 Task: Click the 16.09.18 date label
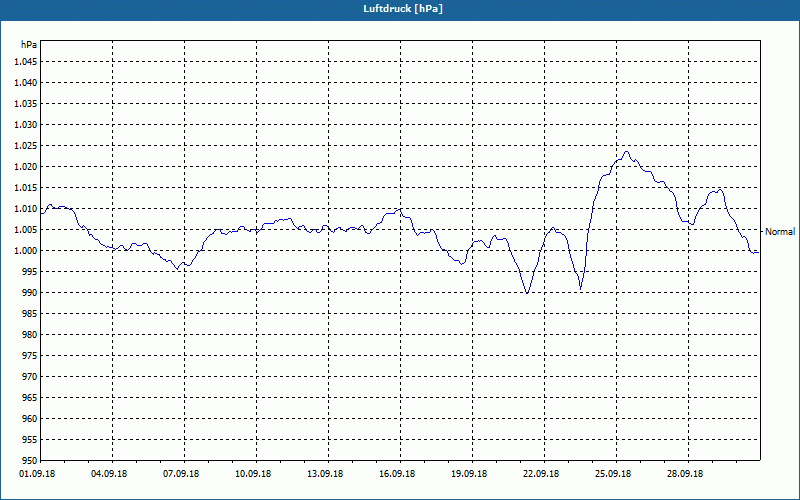[397, 473]
